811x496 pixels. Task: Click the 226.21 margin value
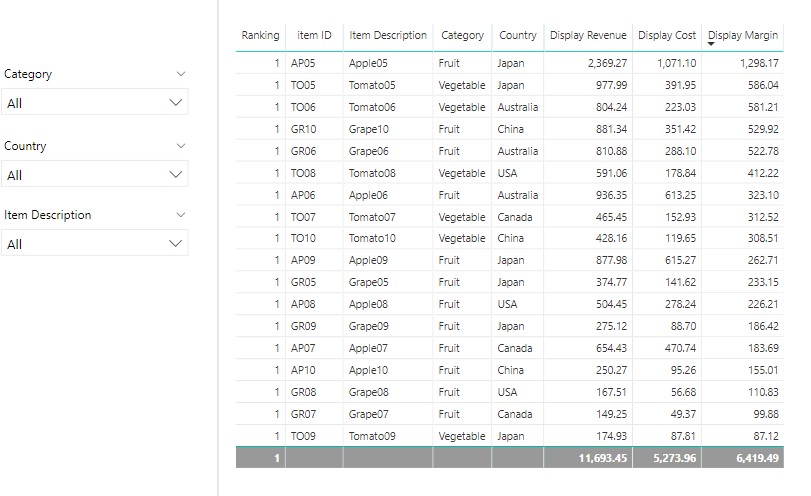pos(763,304)
